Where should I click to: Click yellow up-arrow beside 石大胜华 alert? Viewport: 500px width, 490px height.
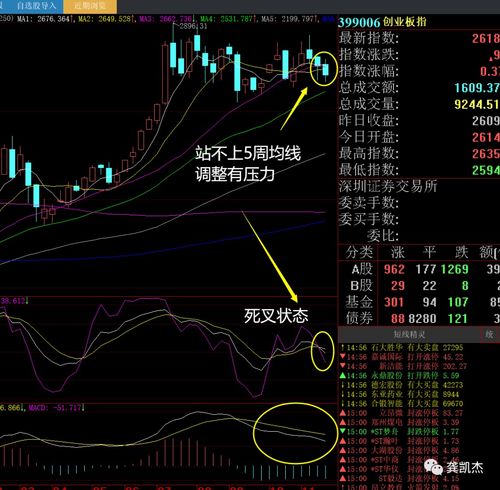[x=342, y=348]
